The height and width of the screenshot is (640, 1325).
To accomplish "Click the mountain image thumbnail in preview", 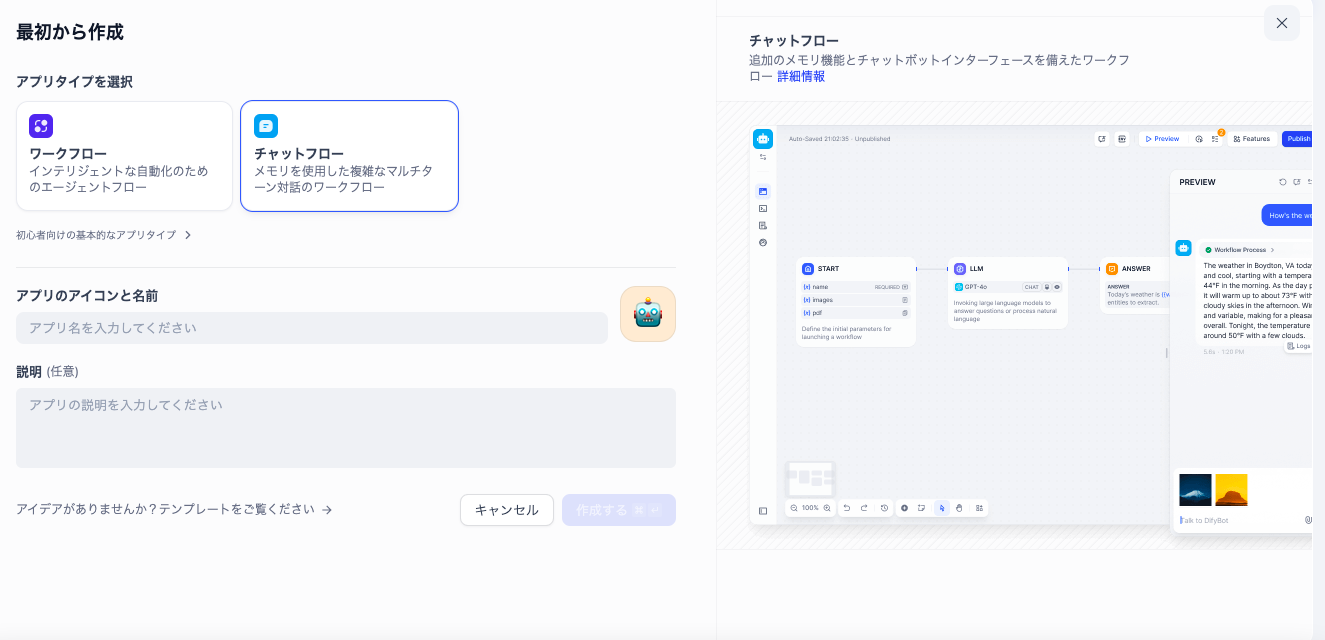I will point(1195,490).
